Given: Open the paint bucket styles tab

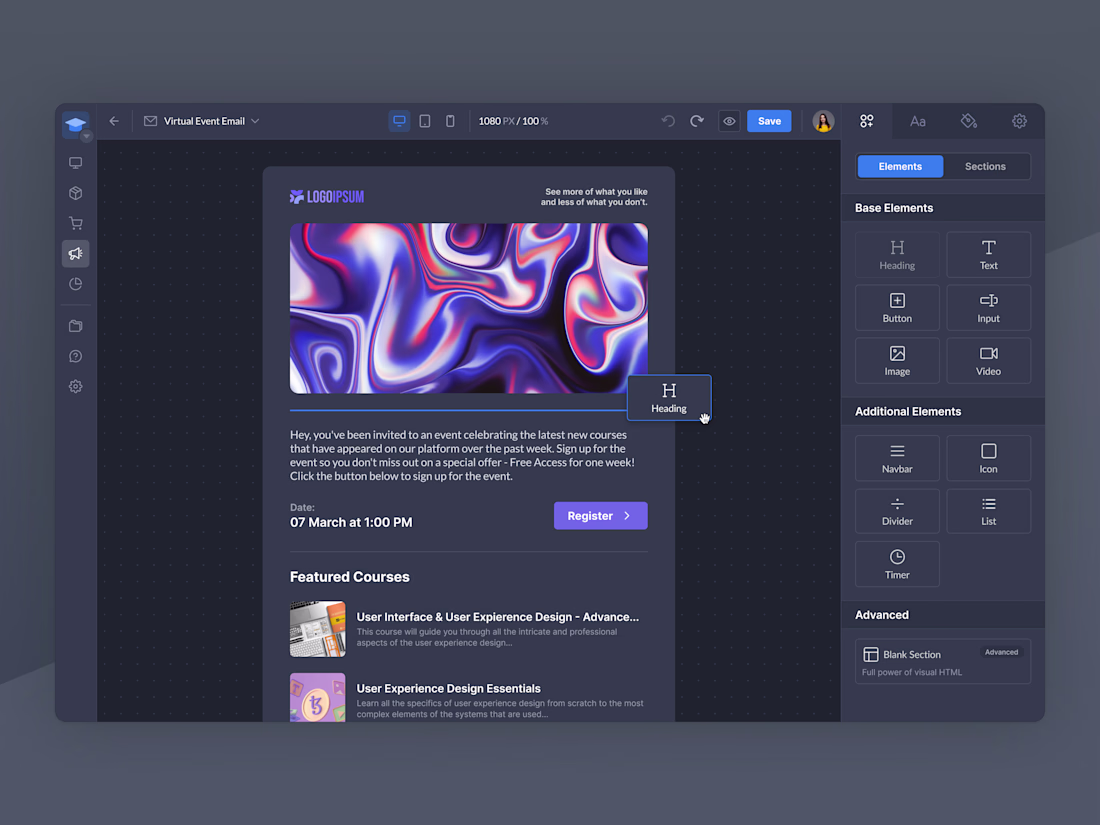Looking at the screenshot, I should click(969, 121).
